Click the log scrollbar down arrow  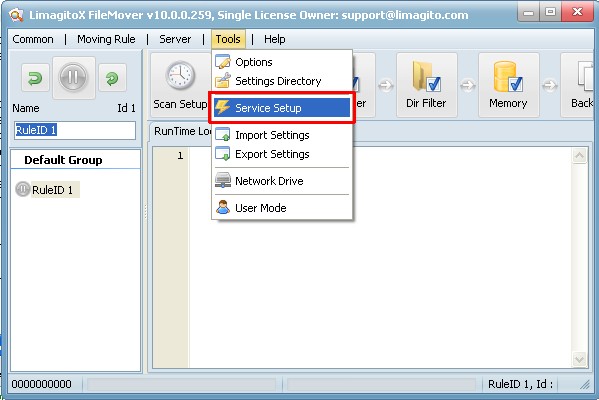click(579, 360)
